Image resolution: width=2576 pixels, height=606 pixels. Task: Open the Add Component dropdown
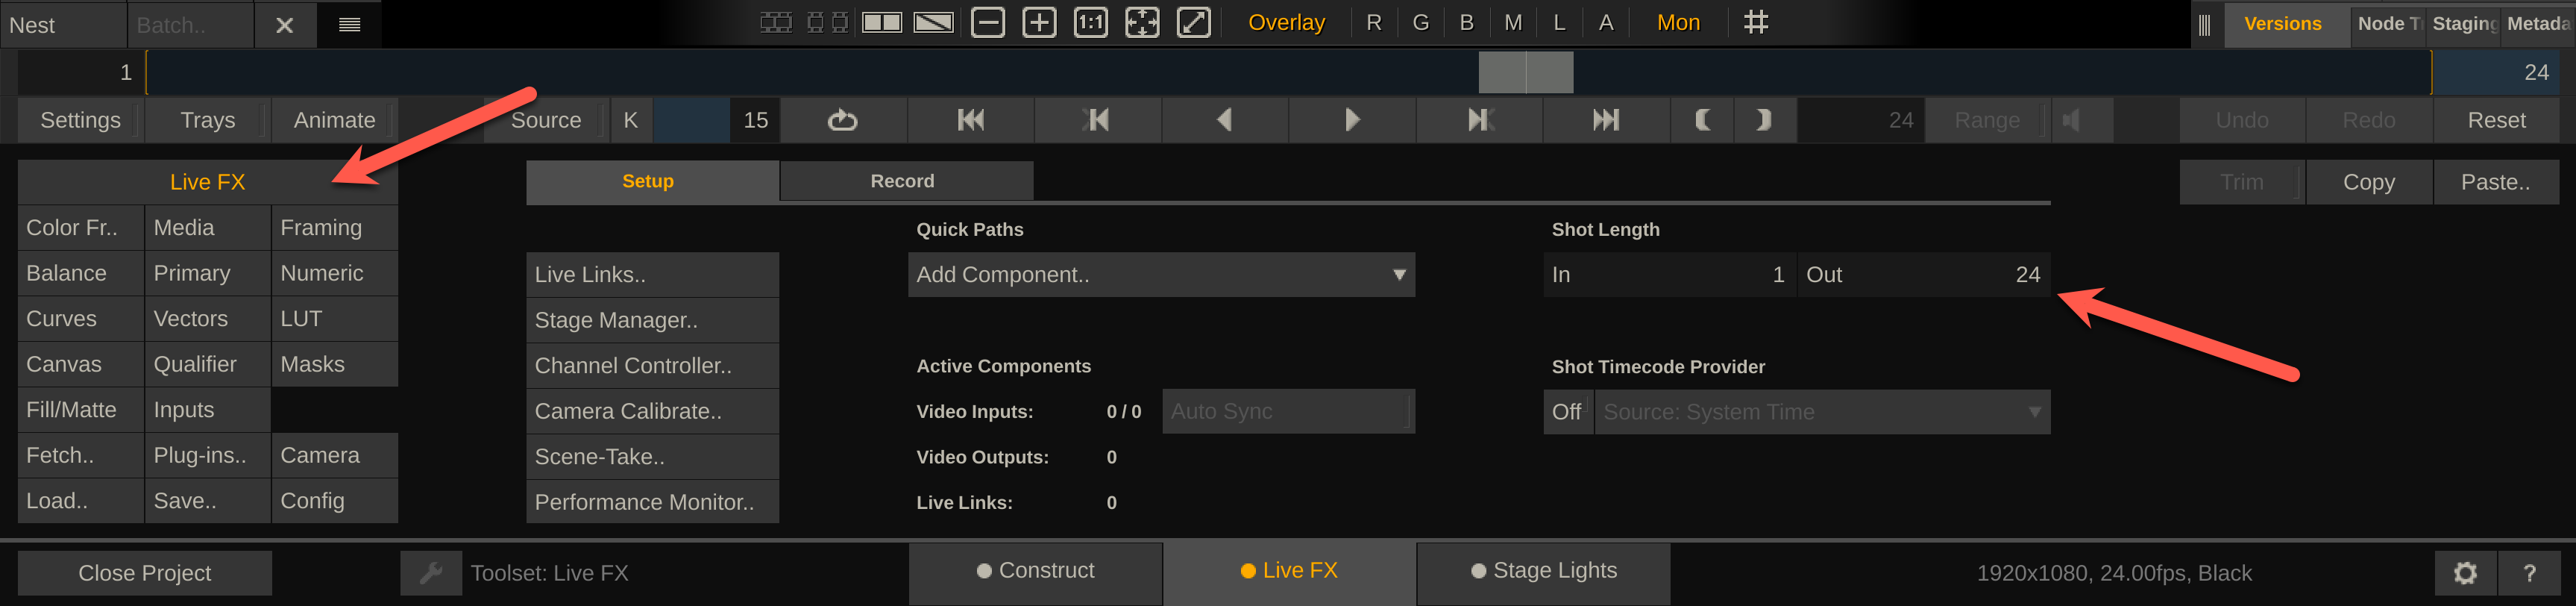pos(1161,275)
